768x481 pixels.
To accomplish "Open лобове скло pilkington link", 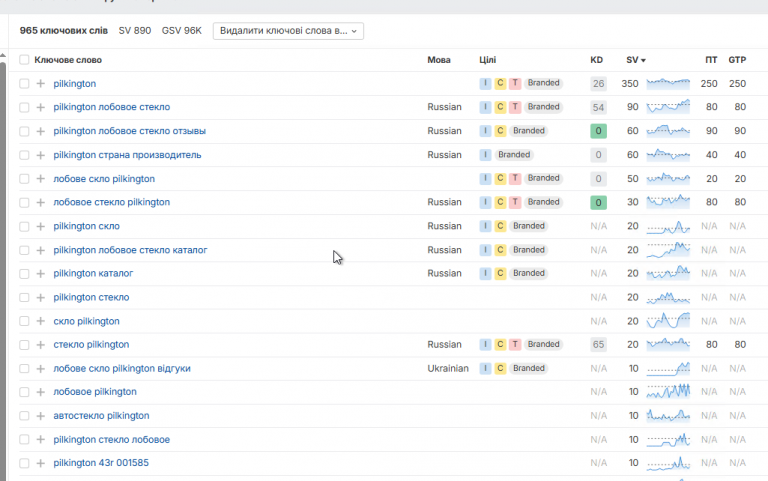I will pos(104,179).
